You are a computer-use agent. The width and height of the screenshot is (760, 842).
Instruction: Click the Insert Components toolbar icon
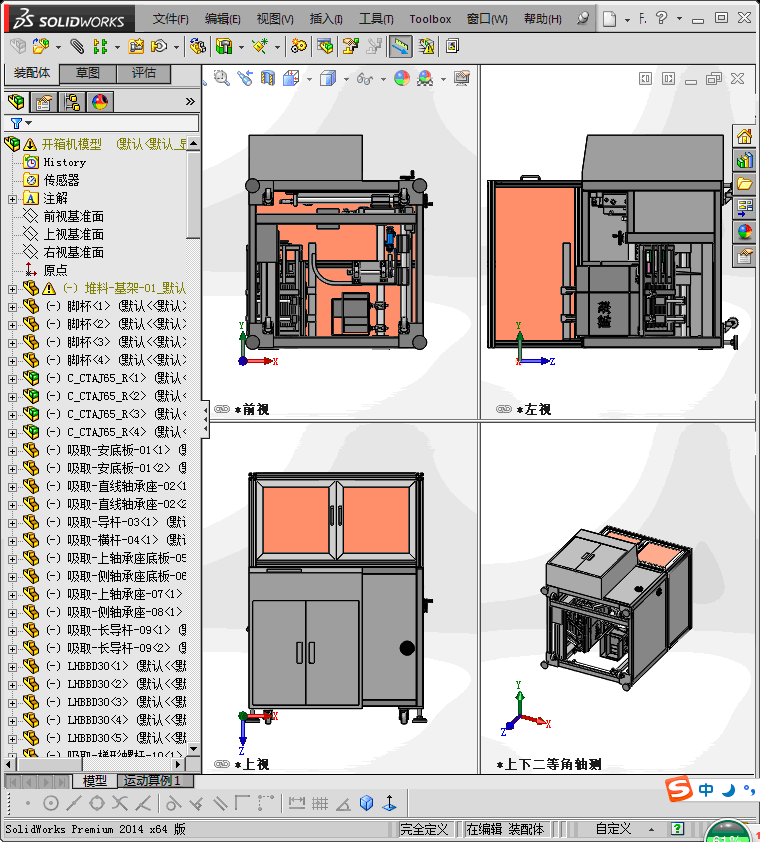point(40,47)
